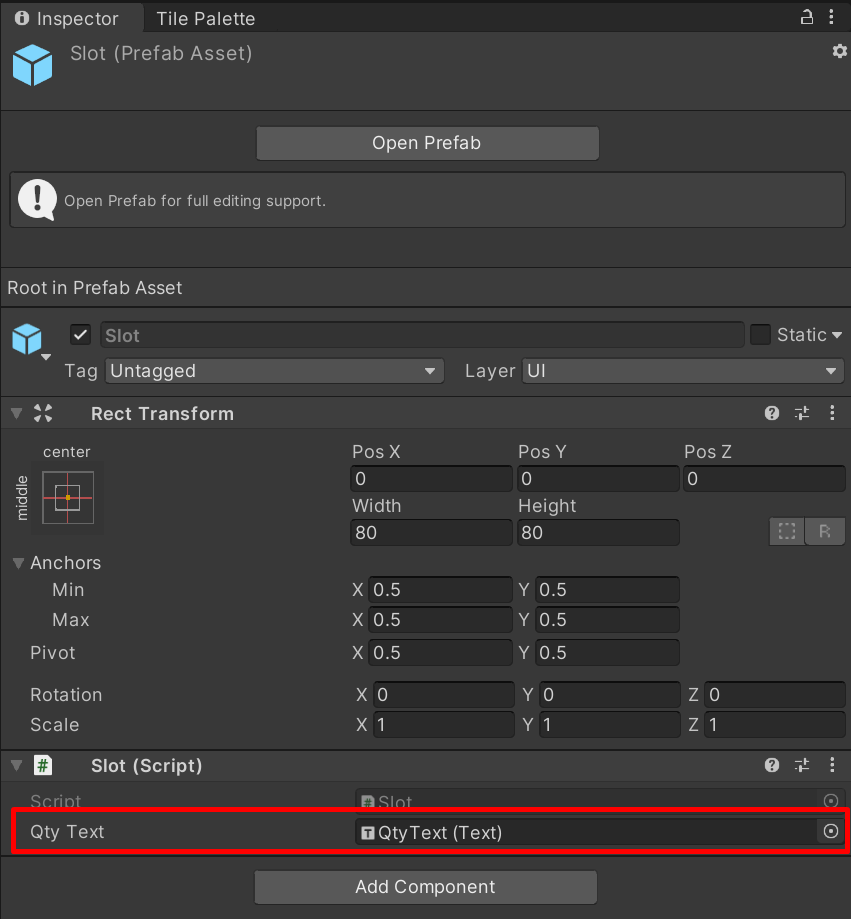851x919 pixels.
Task: Click the Rotation X field
Action: 444,695
